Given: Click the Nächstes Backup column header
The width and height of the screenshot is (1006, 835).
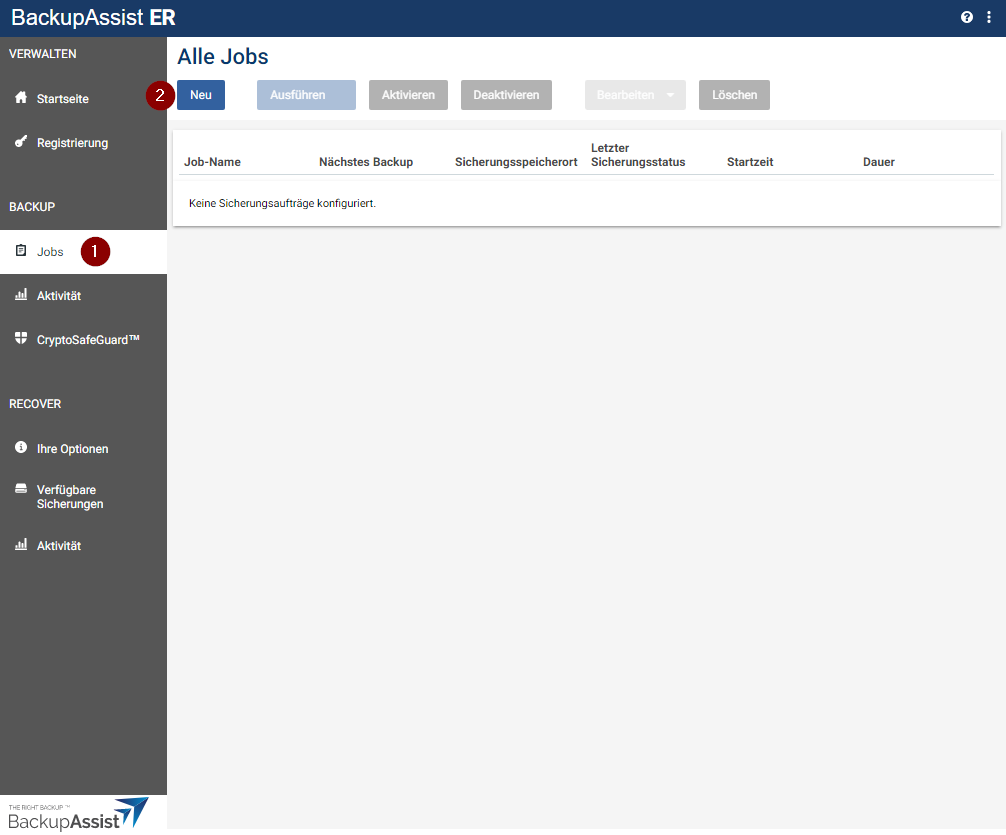Looking at the screenshot, I should [x=366, y=162].
